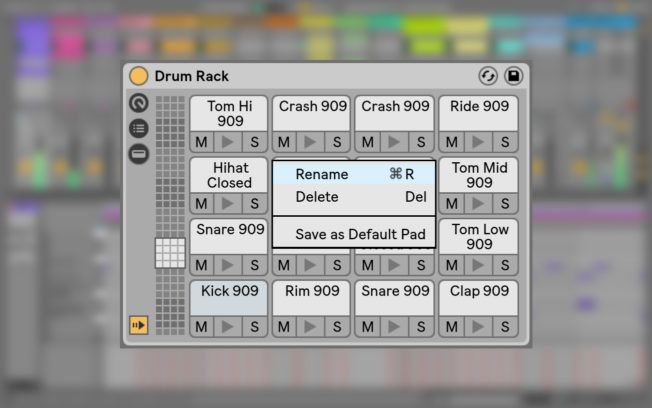Mute the Rim 909 pad
The width and height of the screenshot is (652, 408).
pyautogui.click(x=284, y=326)
